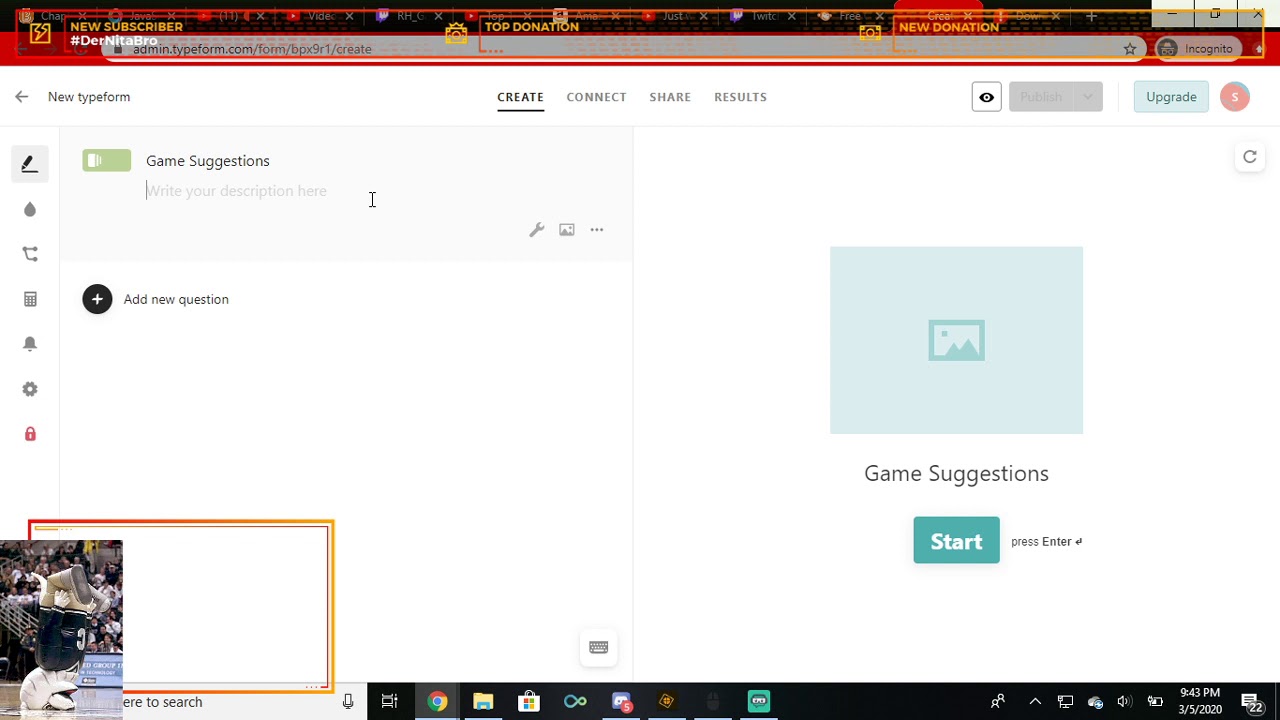Click the Start button in preview
The image size is (1280, 720).
point(956,540)
